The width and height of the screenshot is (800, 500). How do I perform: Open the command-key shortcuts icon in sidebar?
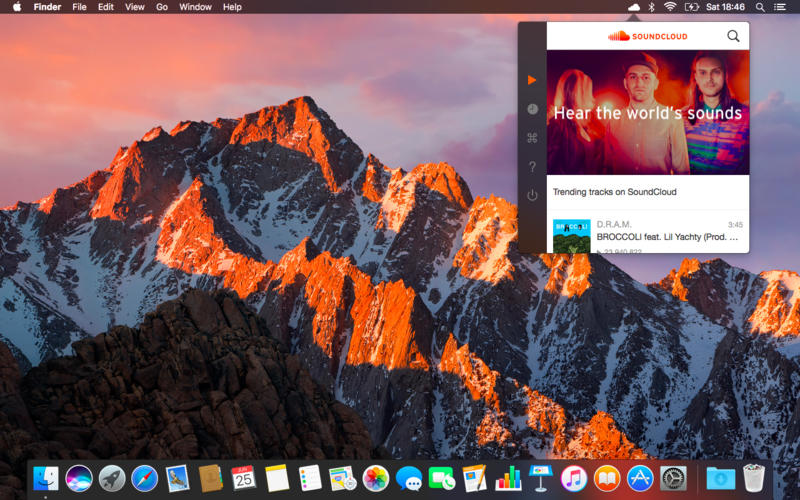click(532, 138)
